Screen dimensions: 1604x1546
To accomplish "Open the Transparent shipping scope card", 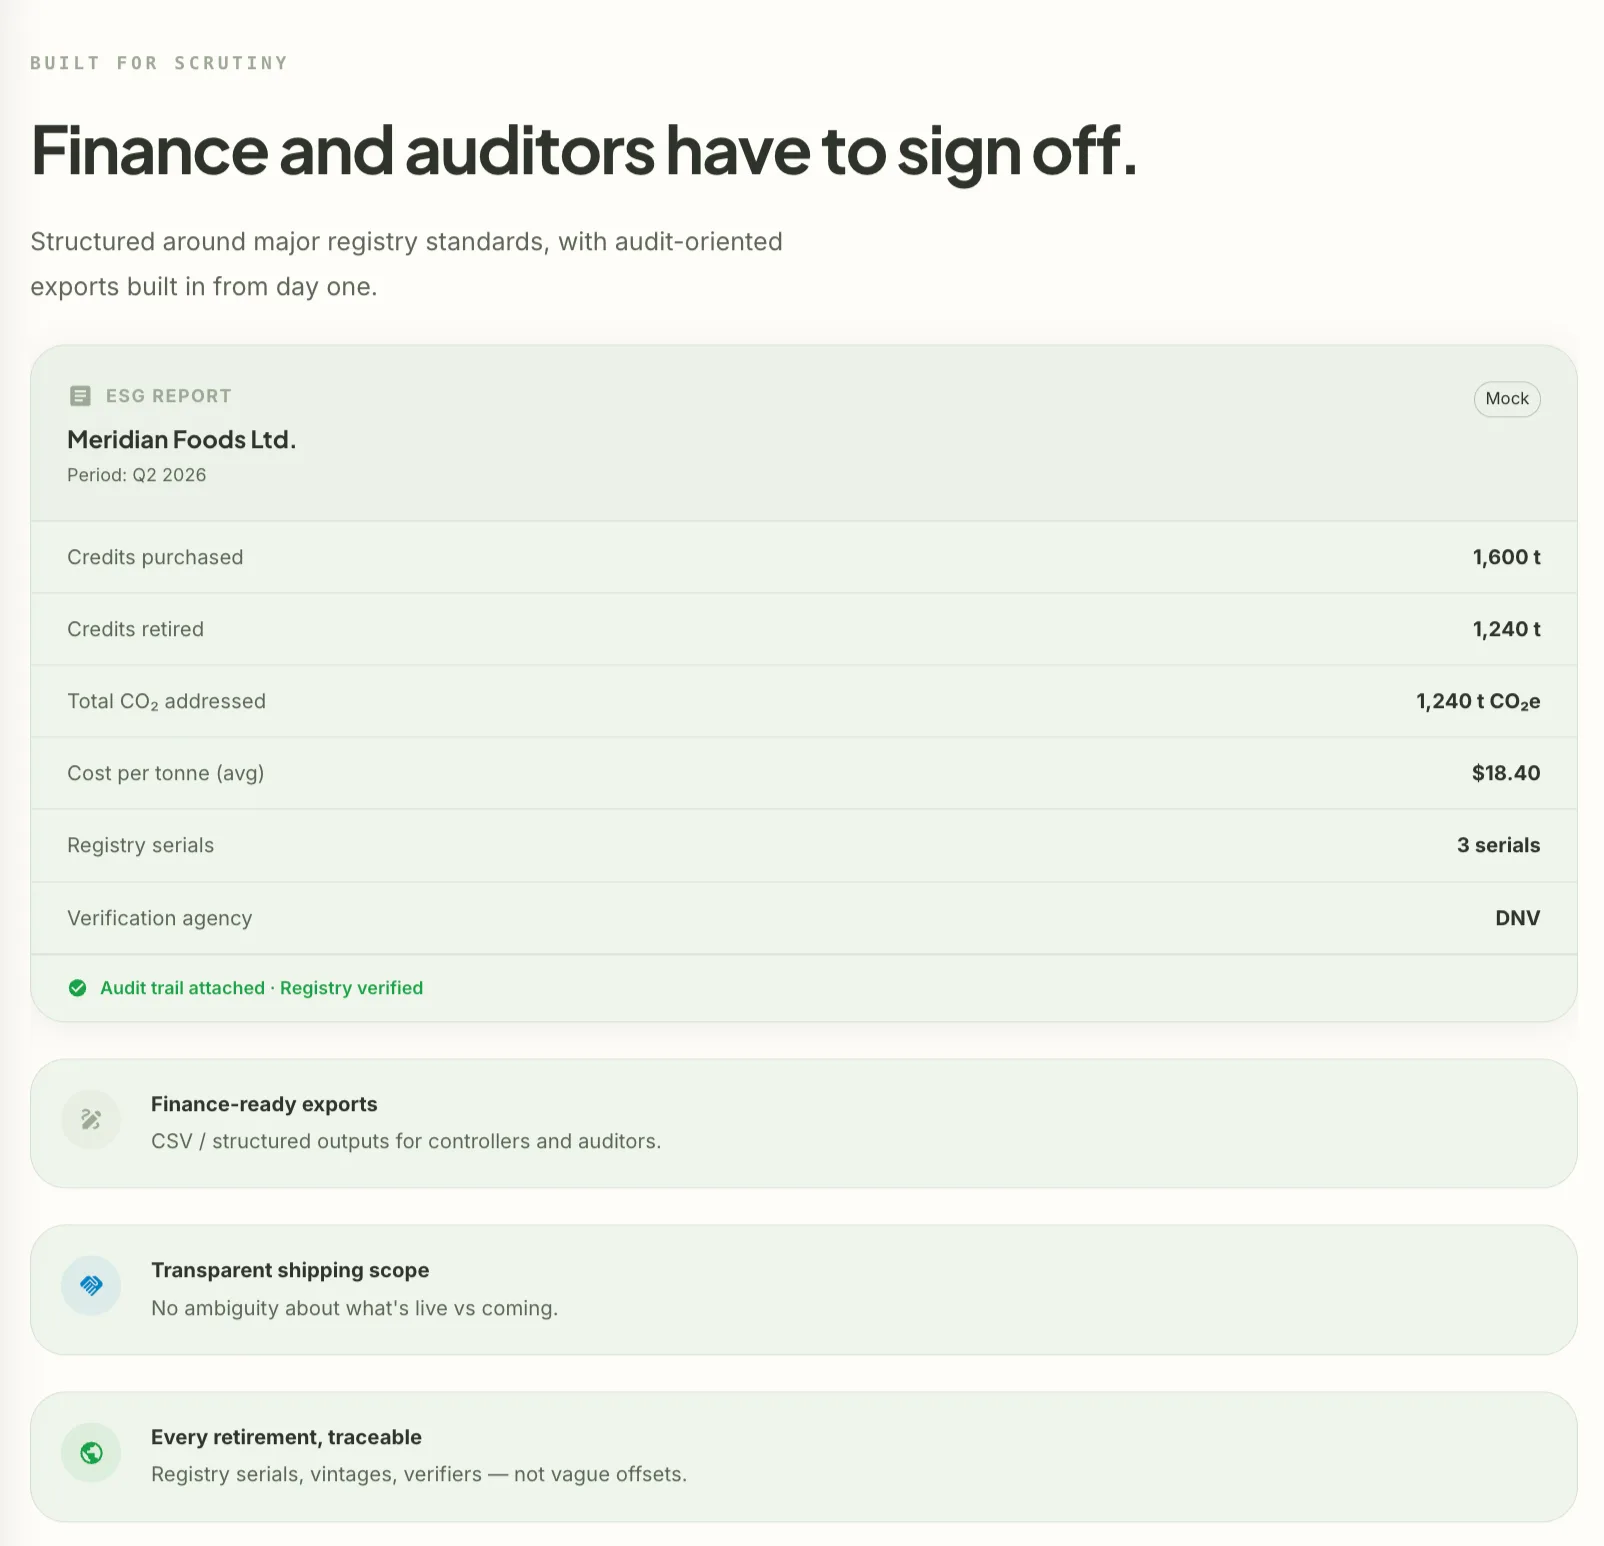I will pos(804,1290).
